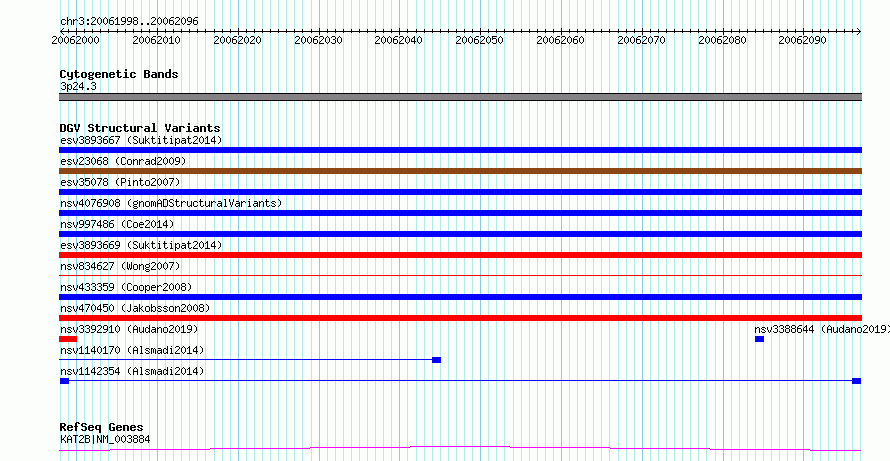890x461 pixels.
Task: Click the KAT2B|NM_003884 gene label
Action: coord(105,439)
